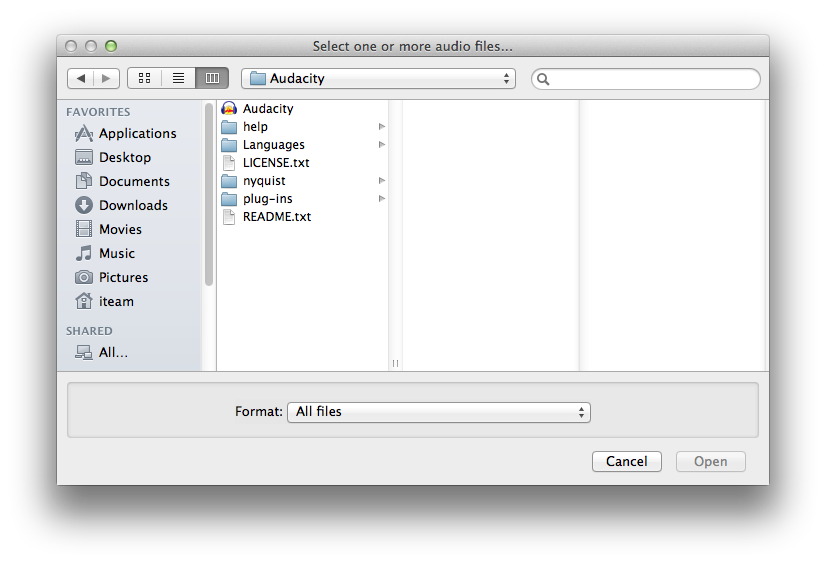
Task: Click the Music note icon
Action: [x=84, y=253]
